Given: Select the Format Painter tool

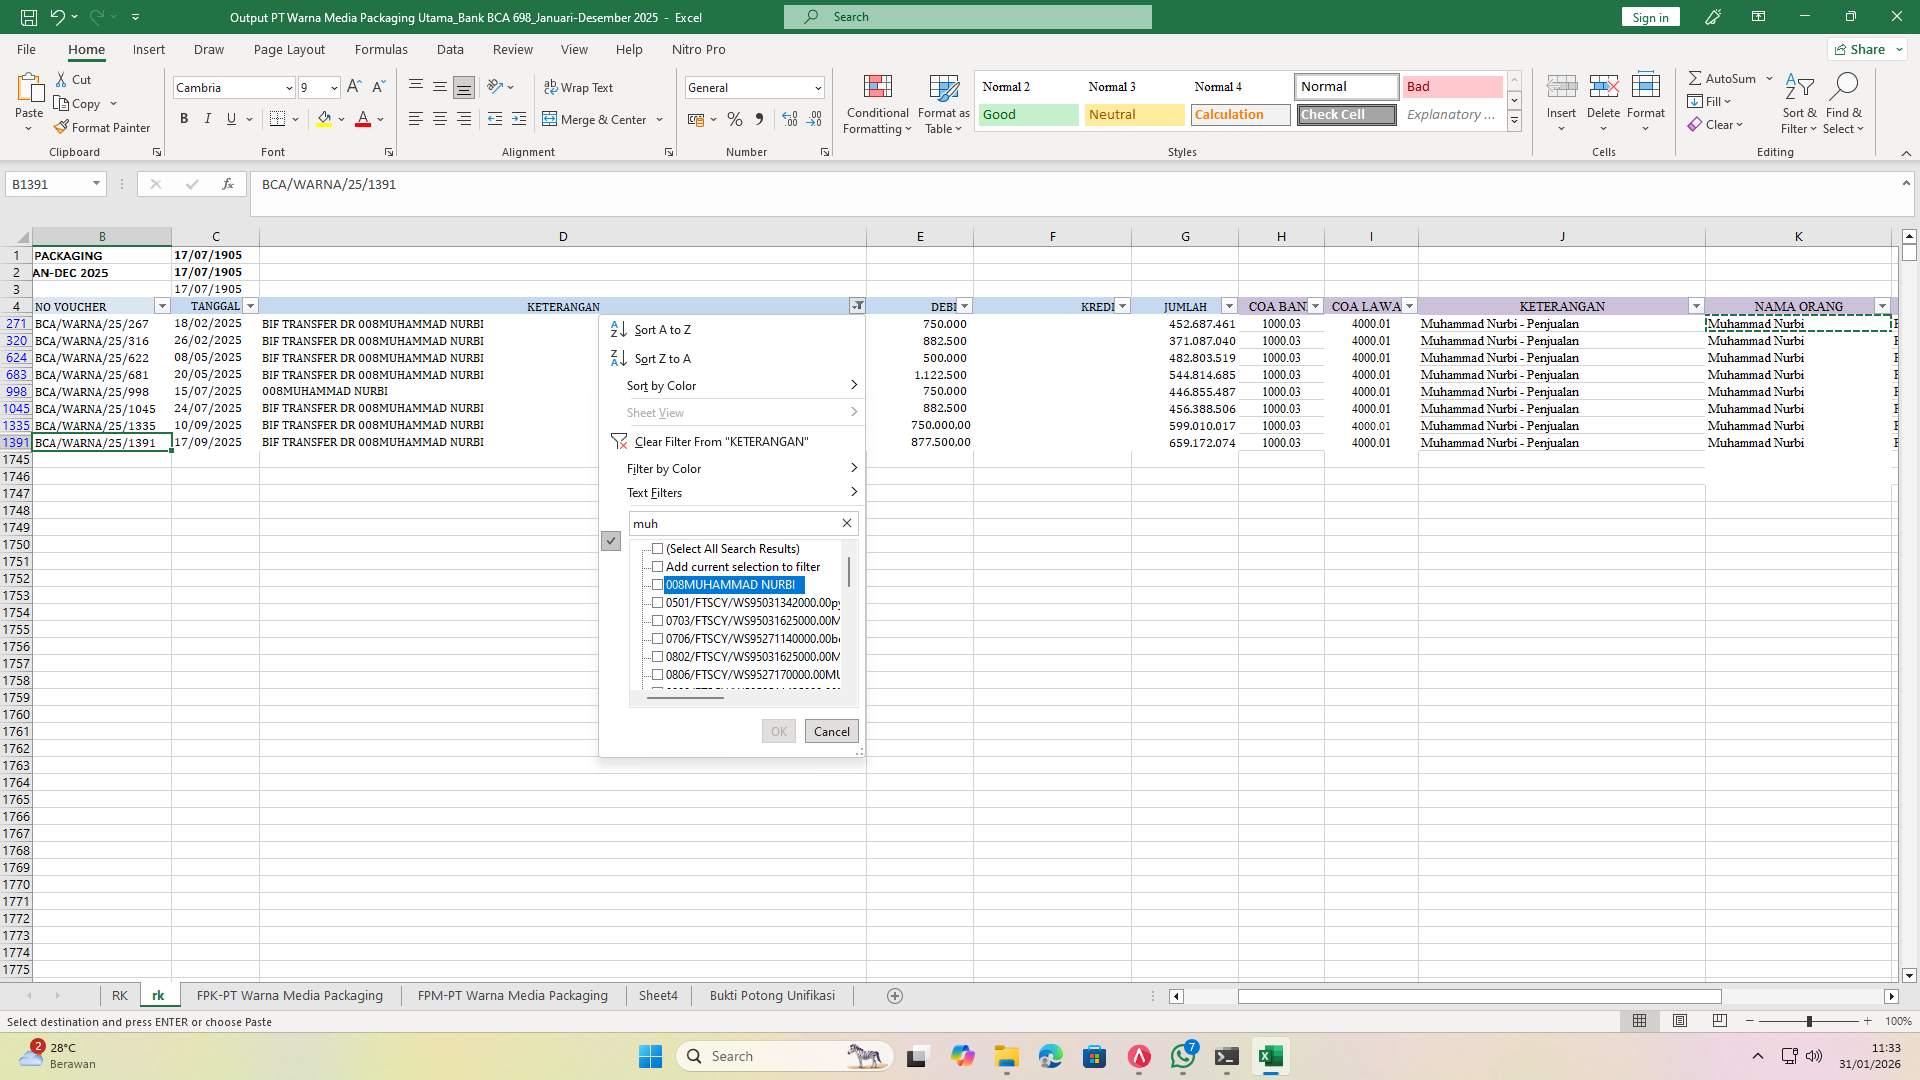Looking at the screenshot, I should [x=103, y=127].
